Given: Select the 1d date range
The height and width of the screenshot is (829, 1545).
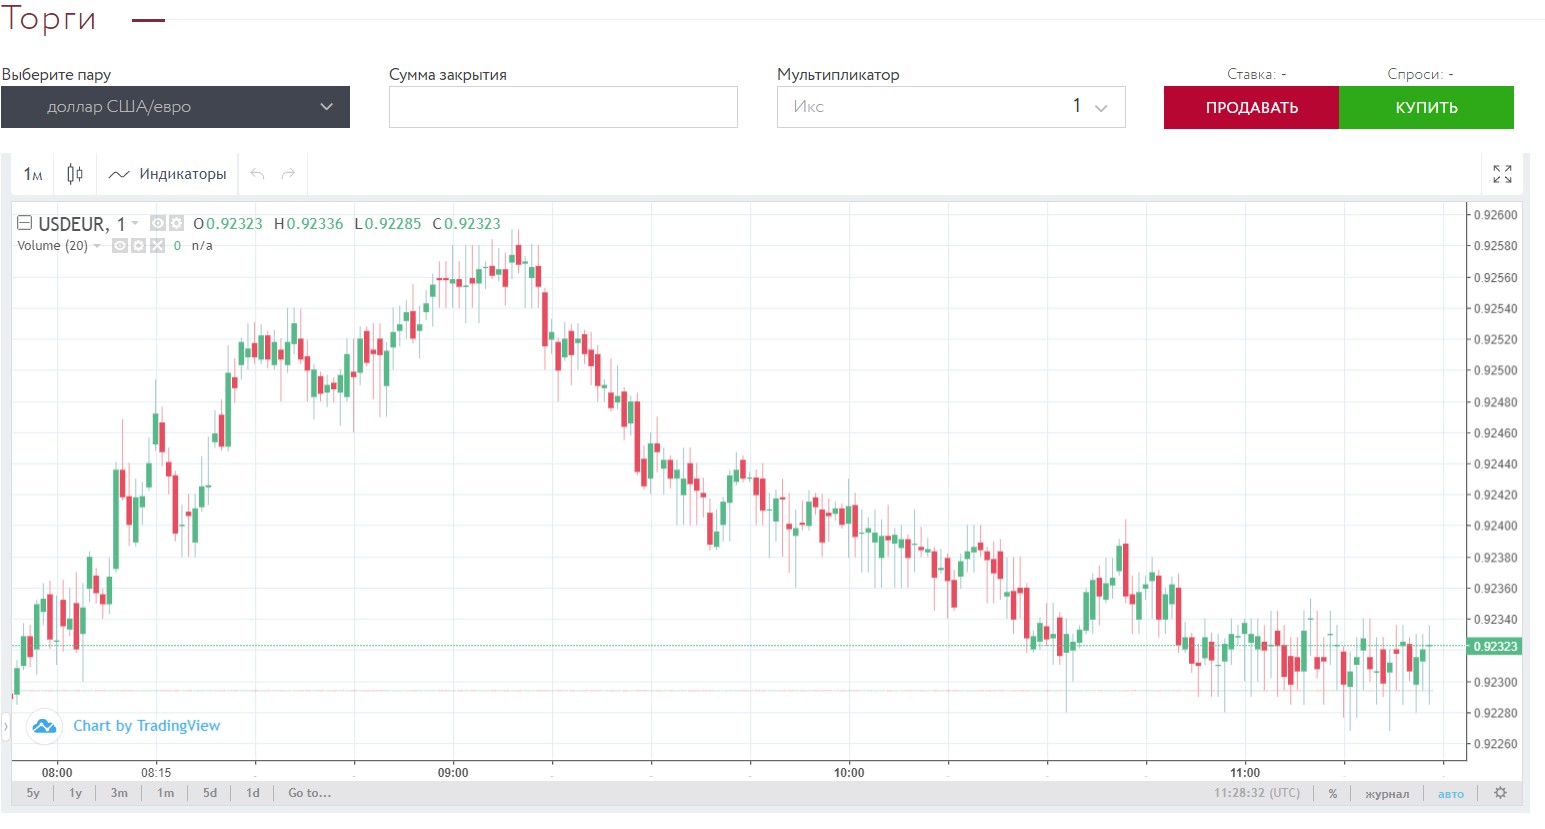Looking at the screenshot, I should (253, 793).
